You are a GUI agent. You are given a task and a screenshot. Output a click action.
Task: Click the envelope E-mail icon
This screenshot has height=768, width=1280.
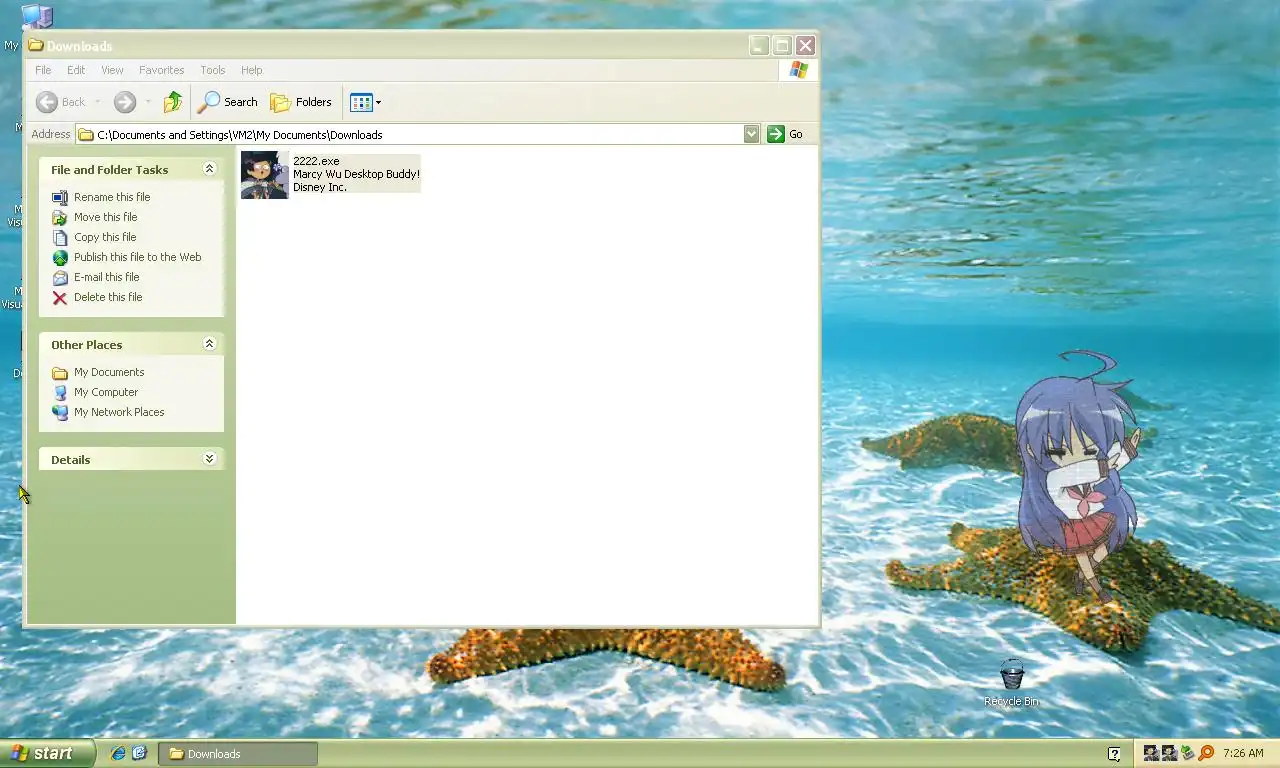point(60,277)
